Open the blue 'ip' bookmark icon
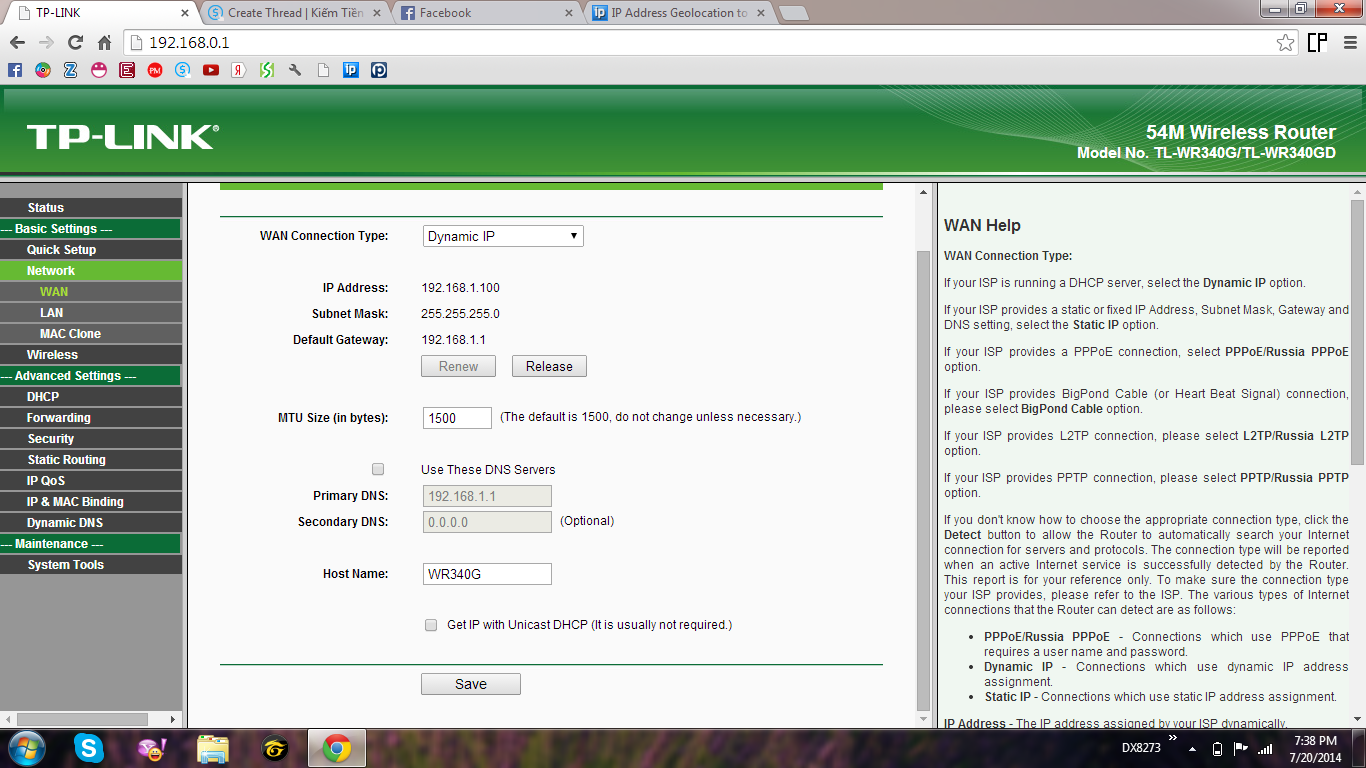The height and width of the screenshot is (768, 1366). [350, 70]
